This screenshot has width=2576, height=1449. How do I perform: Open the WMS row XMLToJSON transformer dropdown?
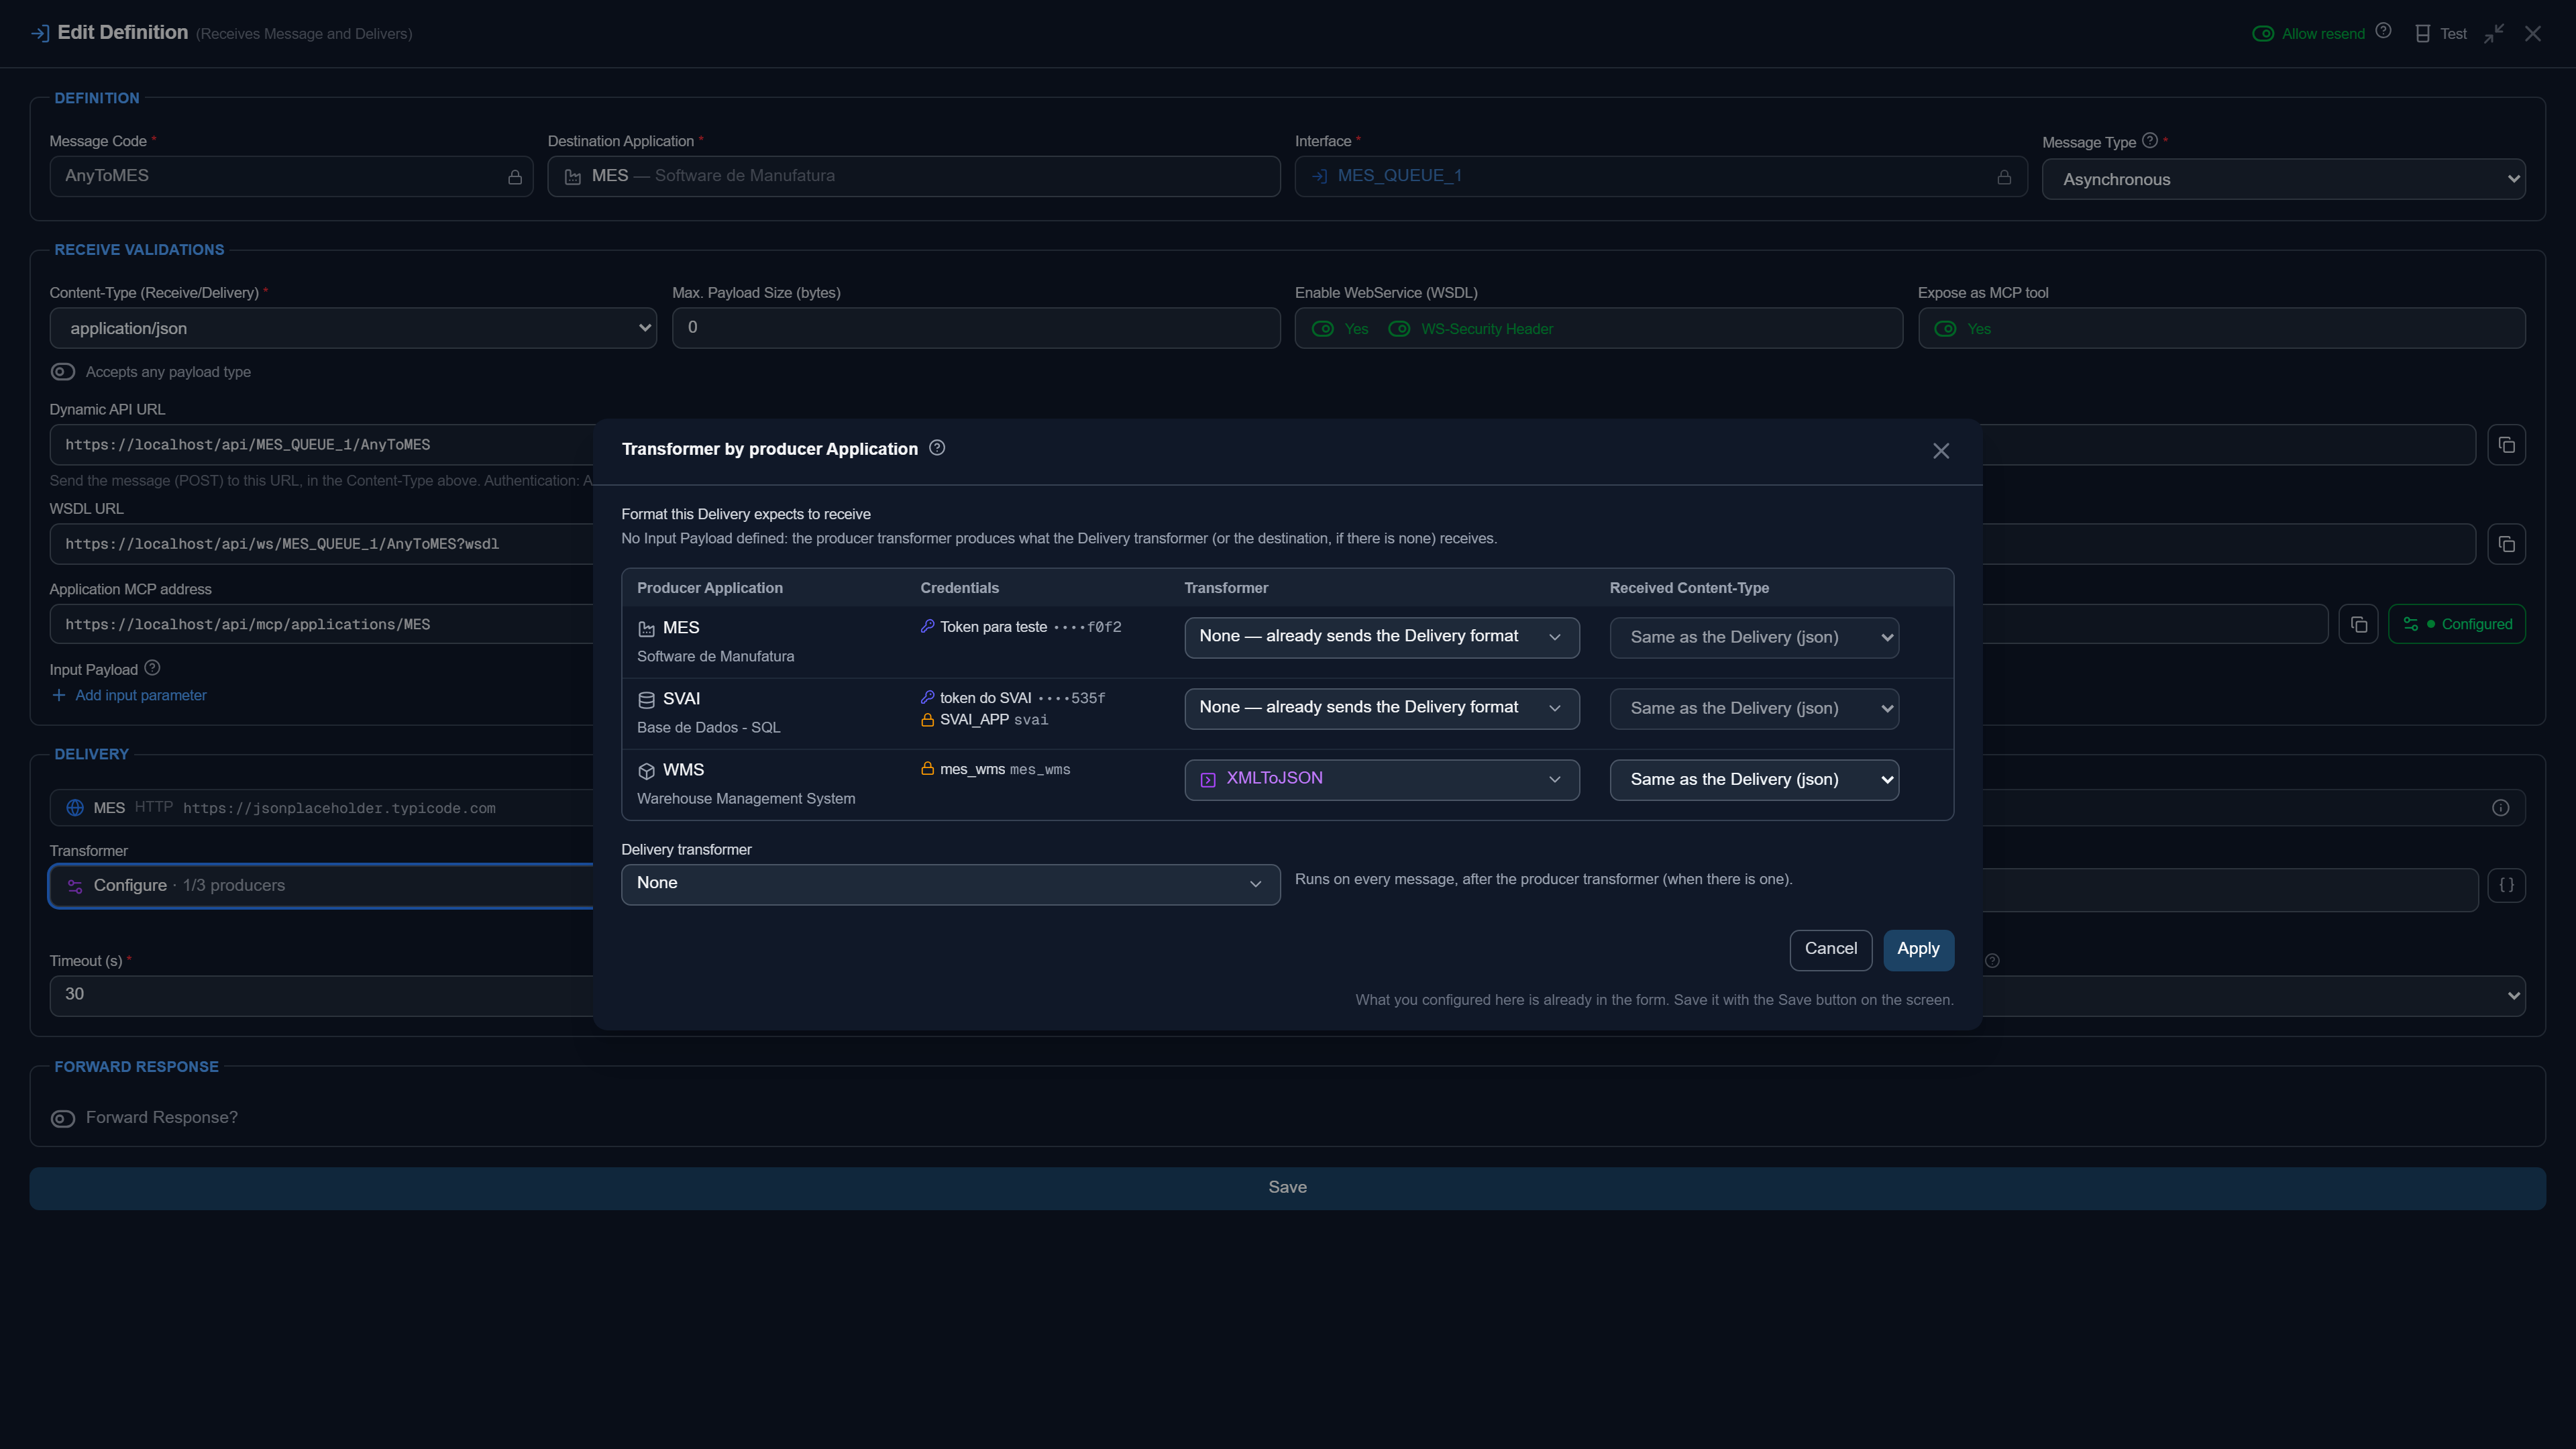[1382, 779]
